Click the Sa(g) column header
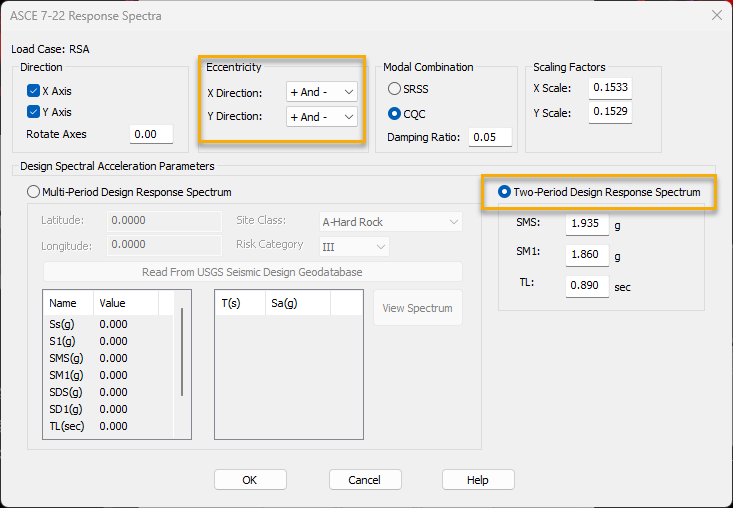The height and width of the screenshot is (508, 733). tap(298, 303)
